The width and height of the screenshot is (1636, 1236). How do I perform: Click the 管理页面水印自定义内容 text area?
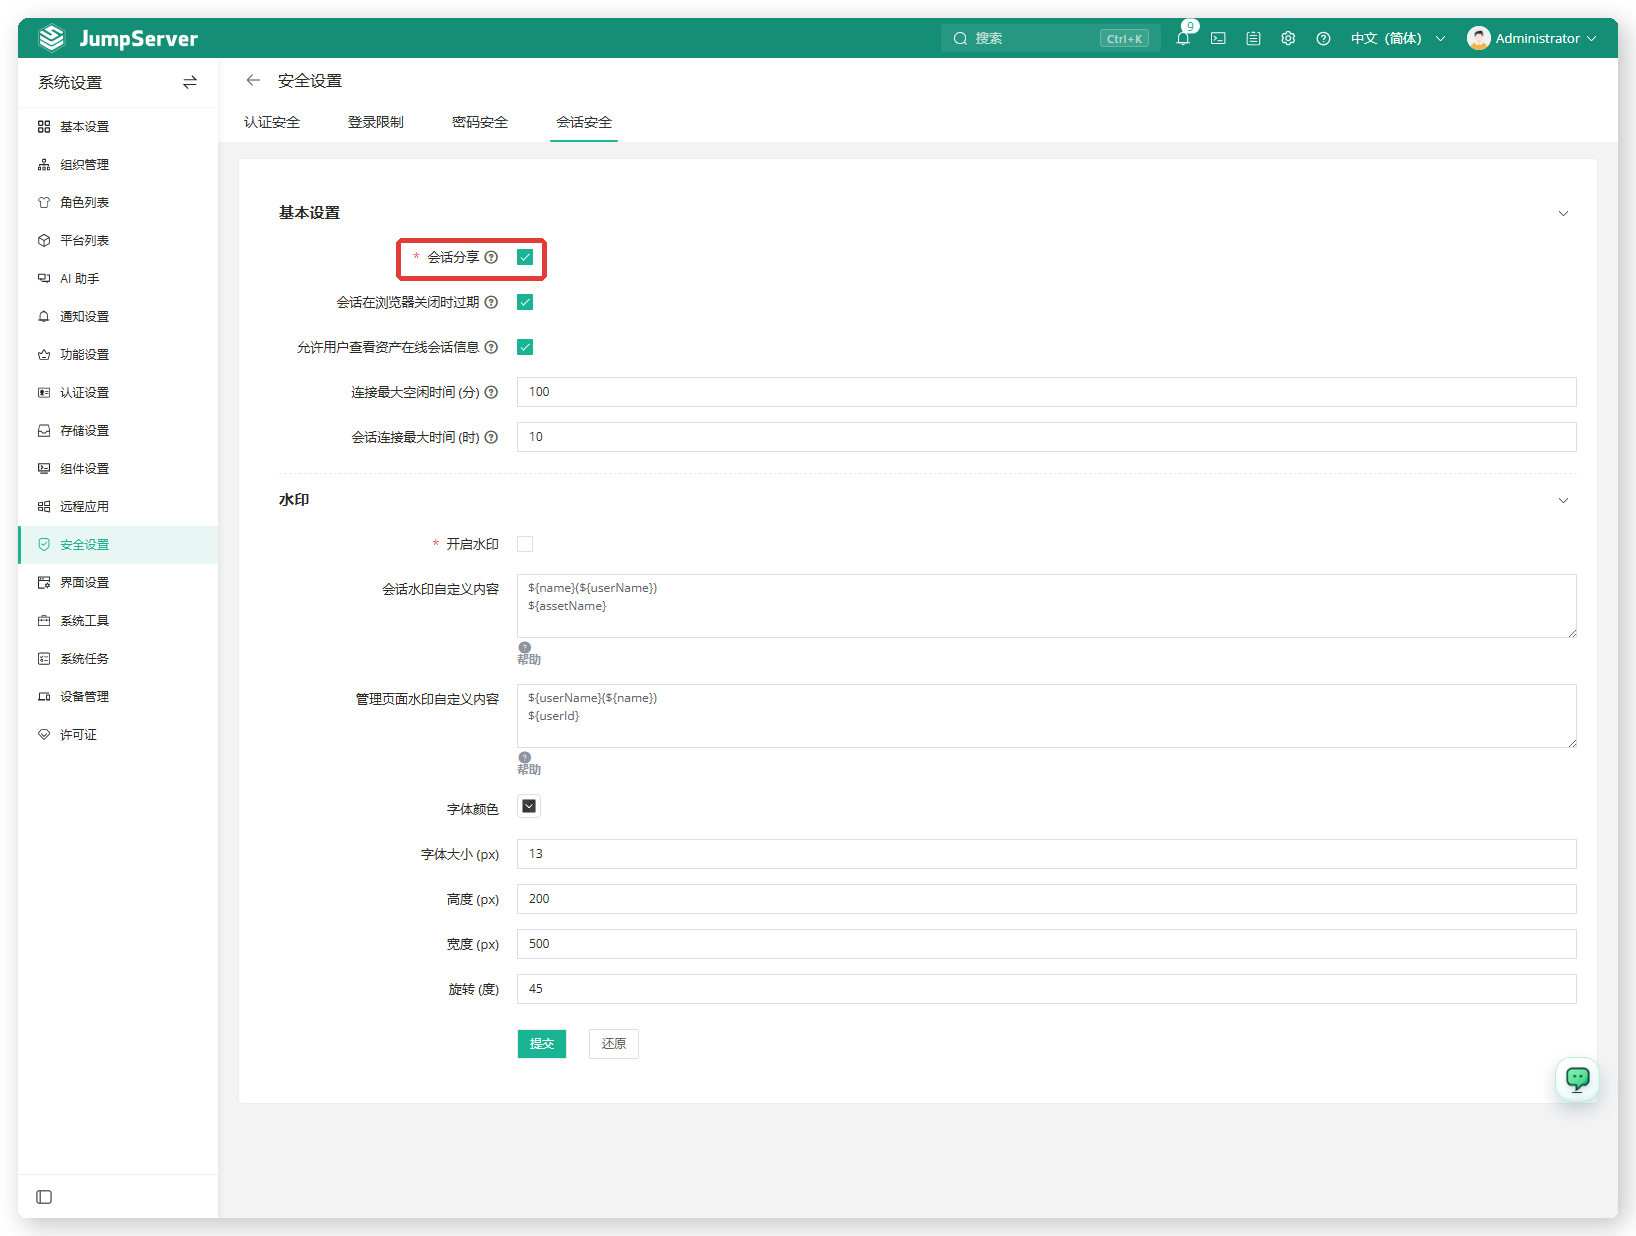1047,716
